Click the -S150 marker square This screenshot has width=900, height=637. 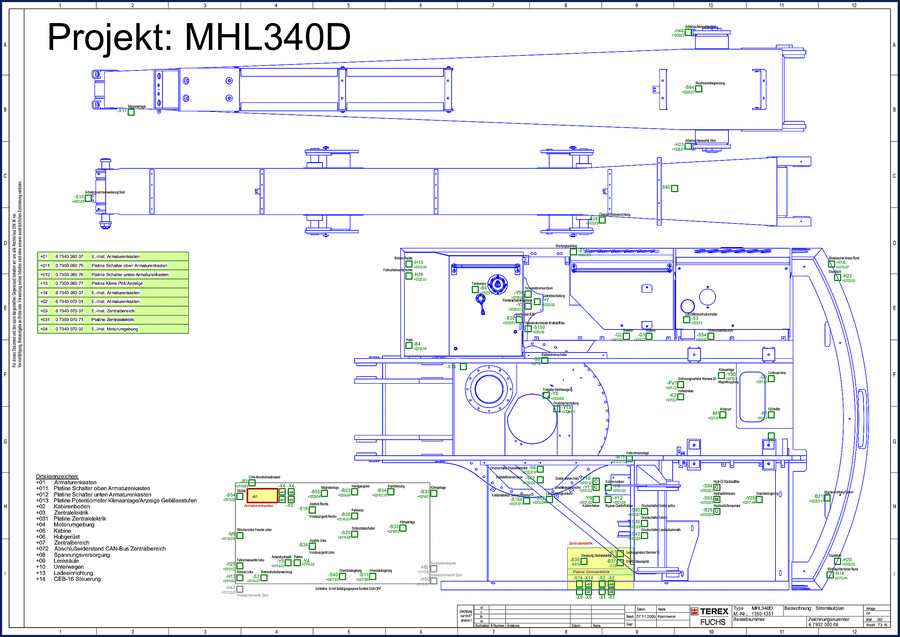(x=528, y=329)
